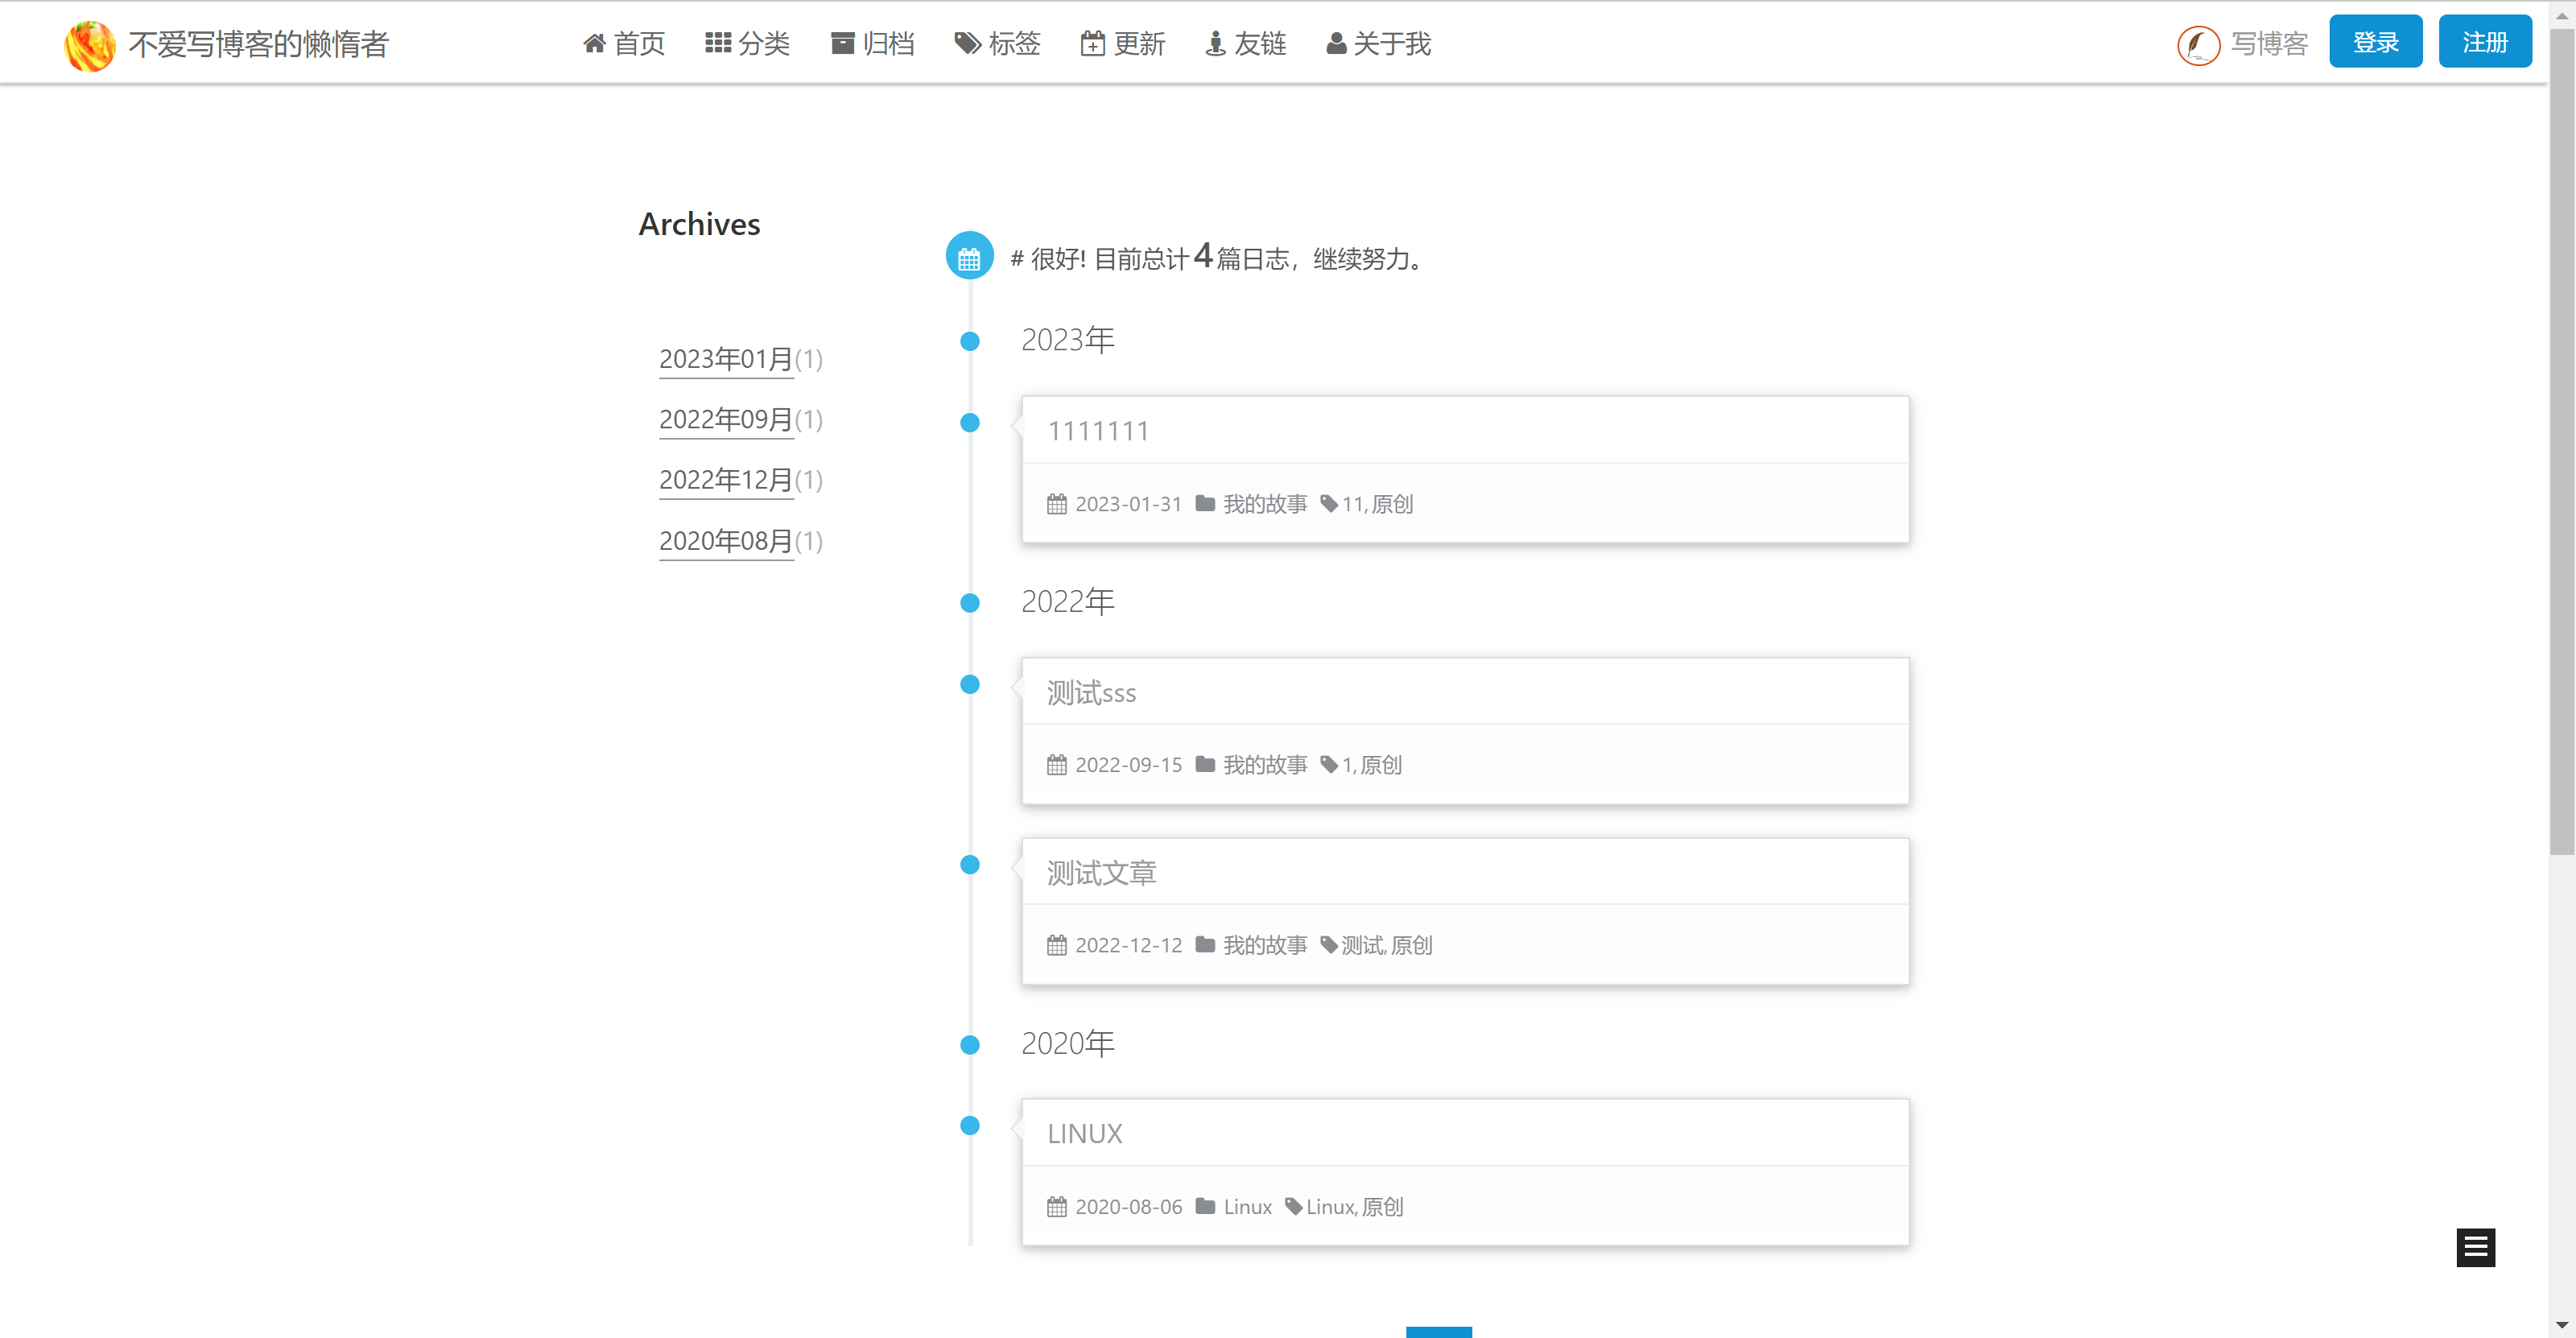Click calendar icon next to 2023-01-31

coord(1057,504)
